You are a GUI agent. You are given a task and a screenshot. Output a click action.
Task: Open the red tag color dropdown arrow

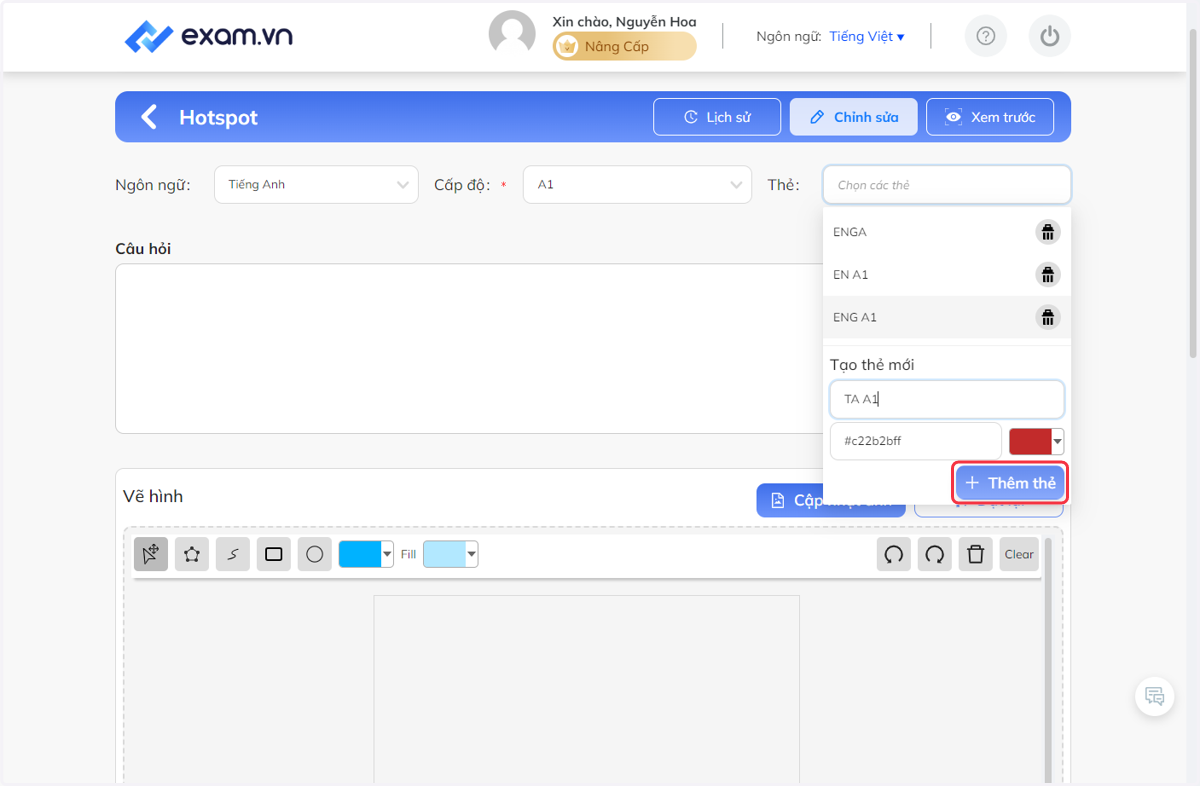1058,441
